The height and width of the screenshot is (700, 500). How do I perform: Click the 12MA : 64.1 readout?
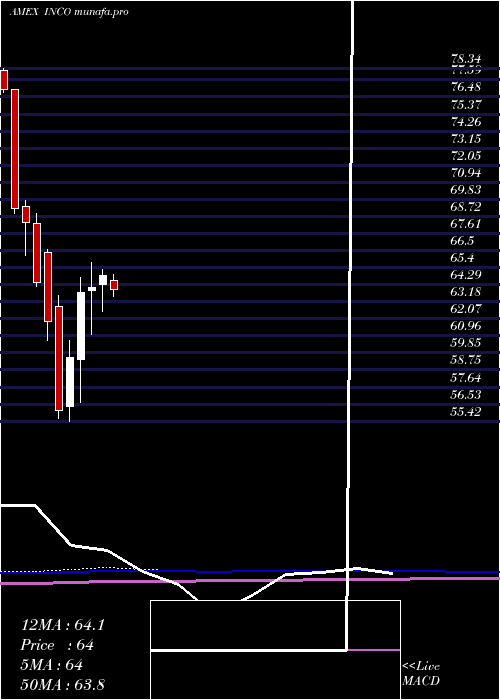(63, 625)
